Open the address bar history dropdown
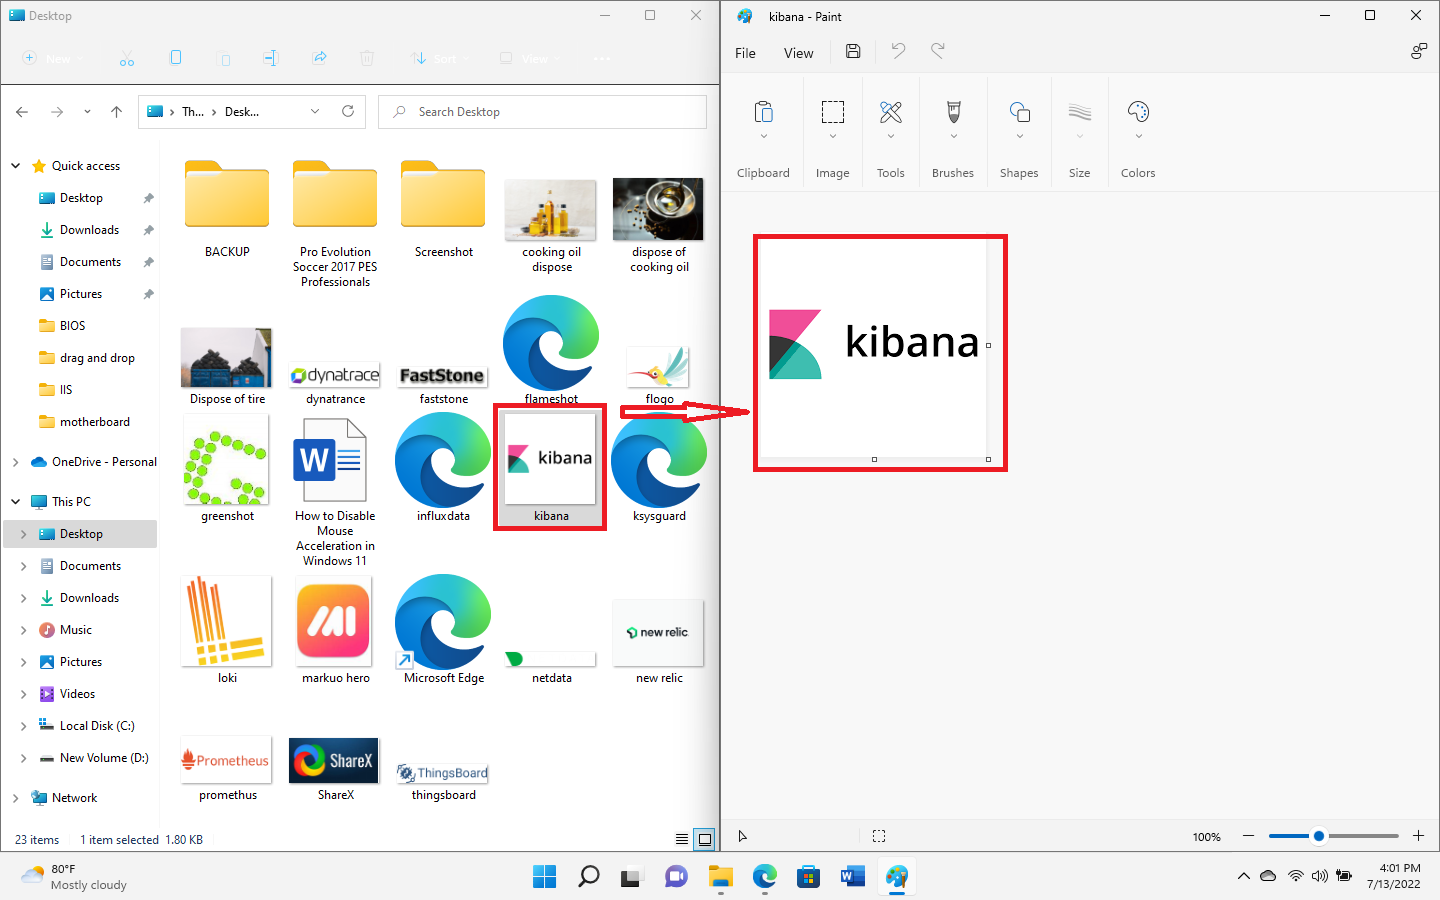Viewport: 1440px width, 900px height. click(315, 111)
